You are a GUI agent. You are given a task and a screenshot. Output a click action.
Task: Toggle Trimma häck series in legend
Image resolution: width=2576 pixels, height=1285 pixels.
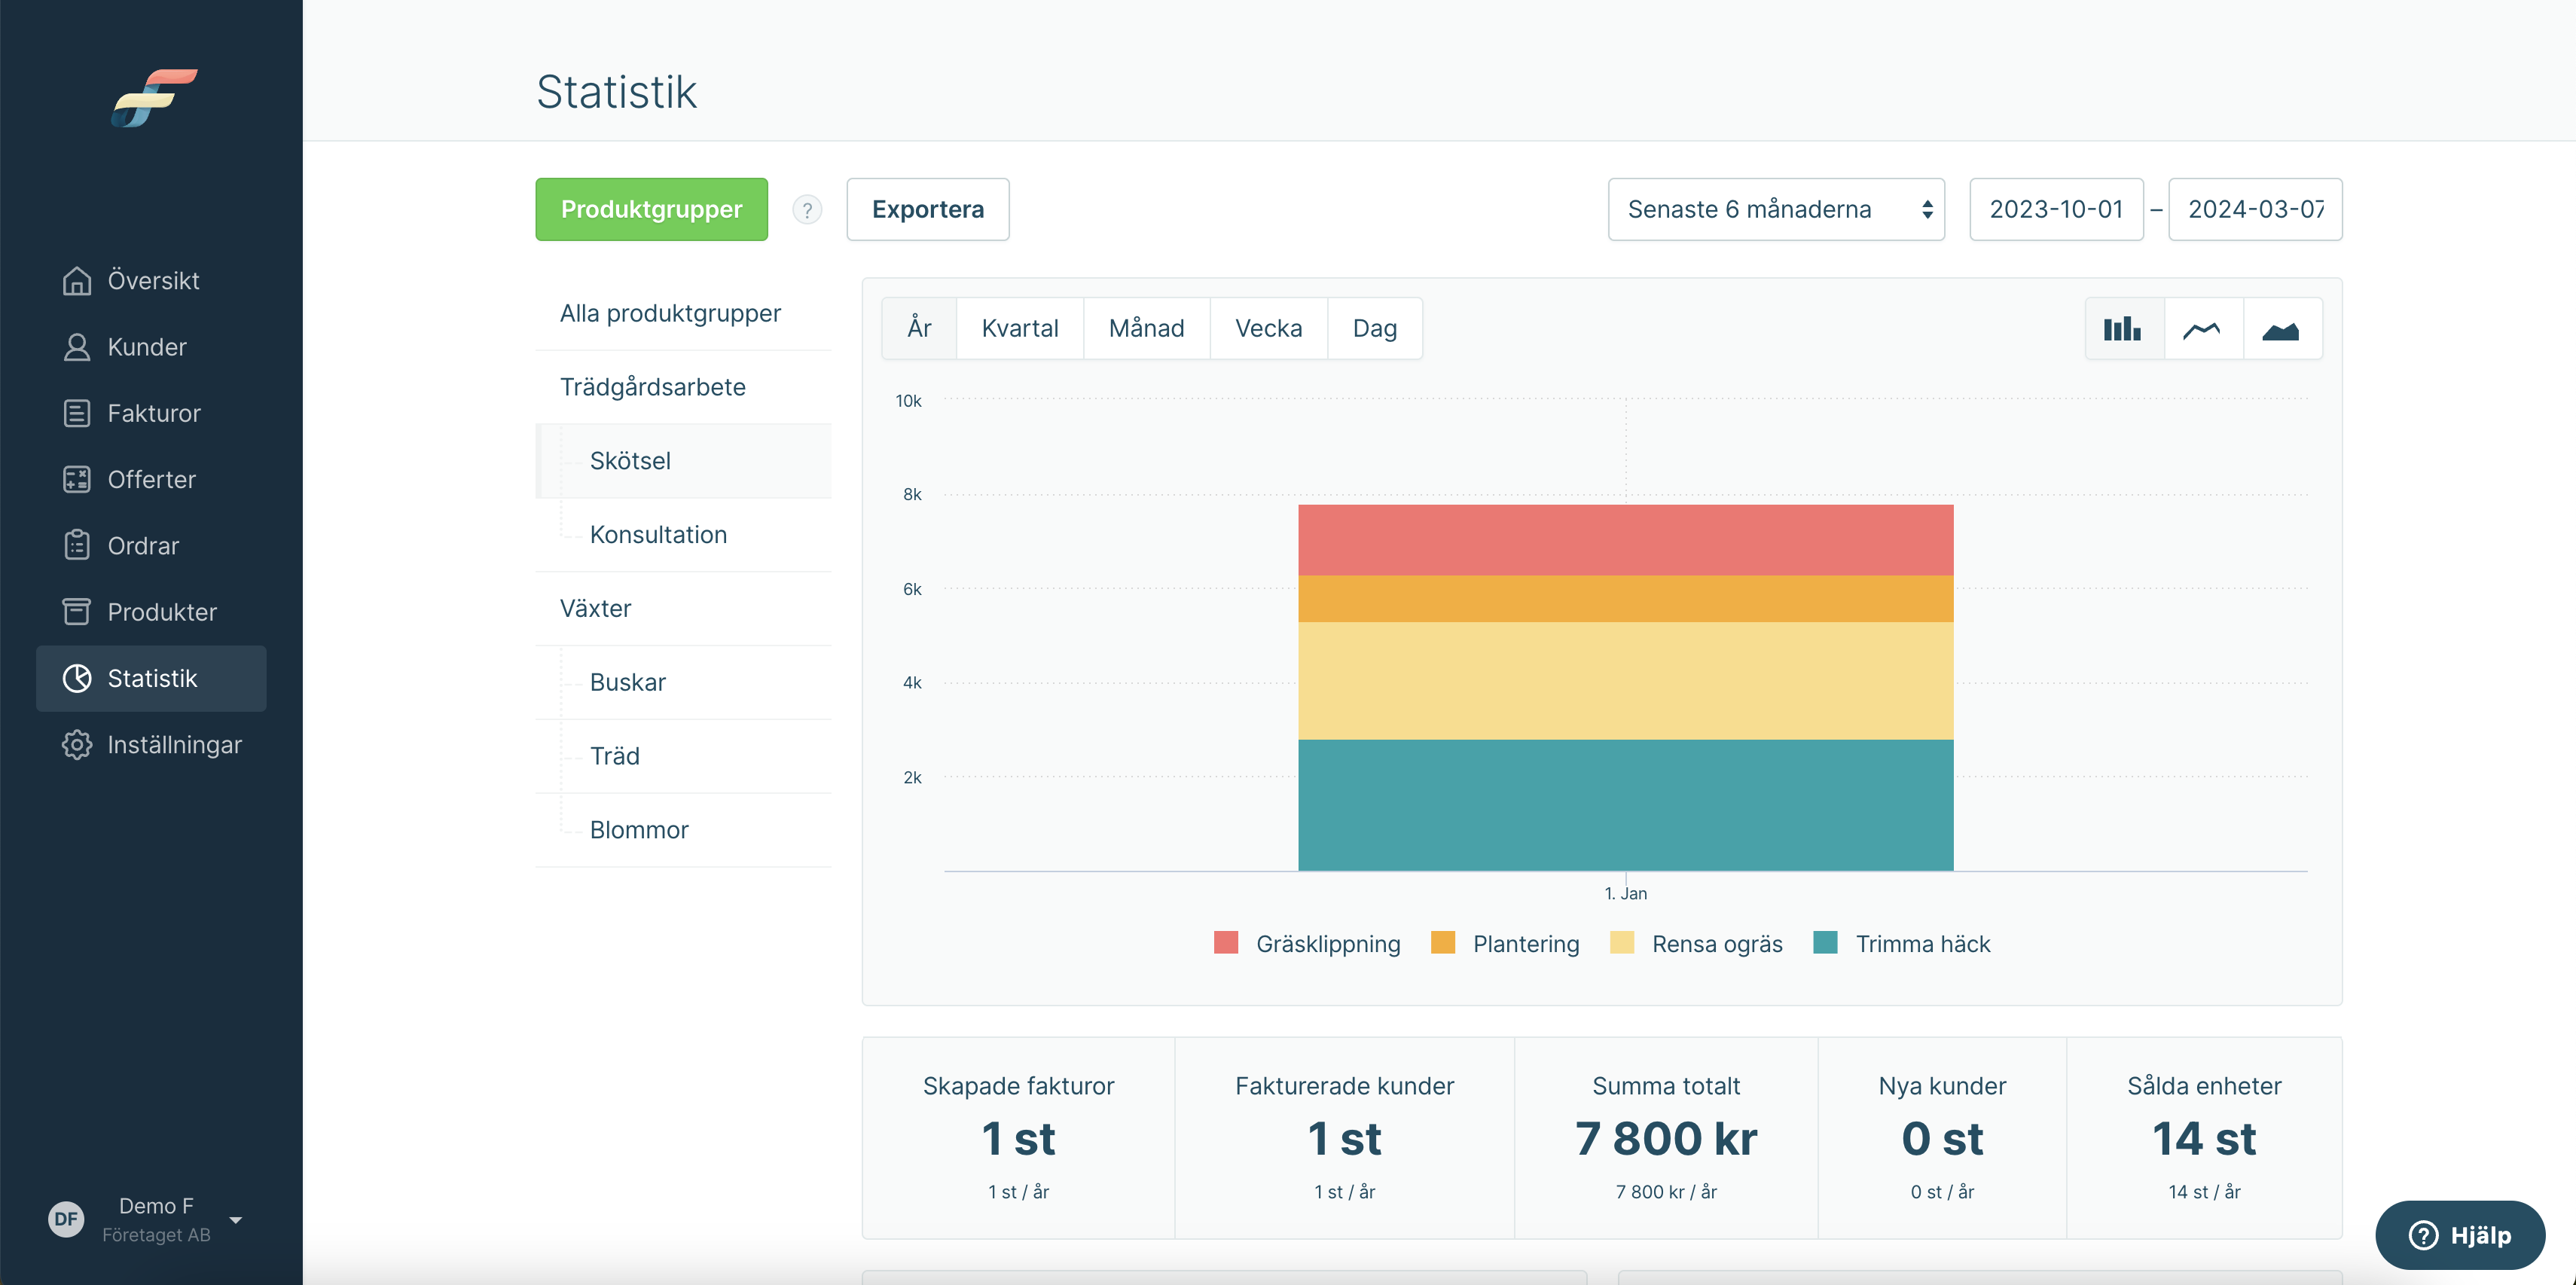tap(1901, 943)
